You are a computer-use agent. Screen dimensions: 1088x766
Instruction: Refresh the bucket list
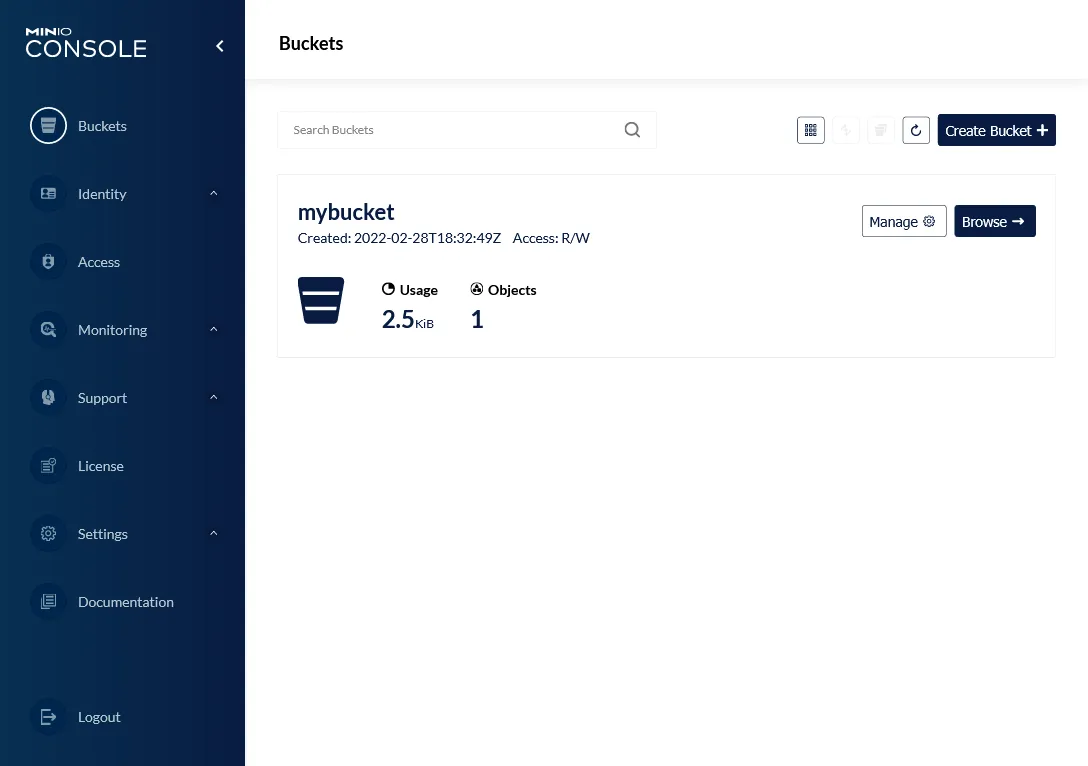916,130
